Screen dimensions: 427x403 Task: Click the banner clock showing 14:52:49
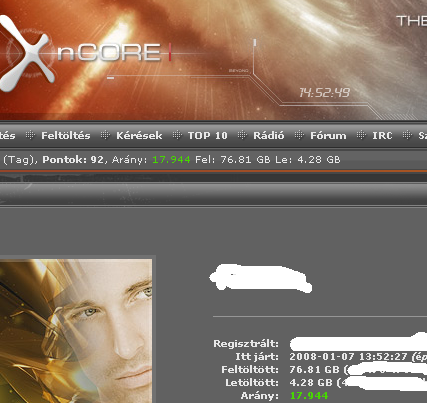pyautogui.click(x=324, y=93)
